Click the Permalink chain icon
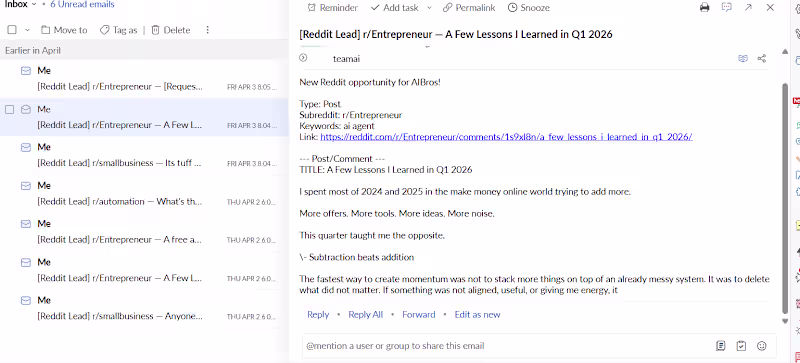800x363 pixels. point(447,8)
